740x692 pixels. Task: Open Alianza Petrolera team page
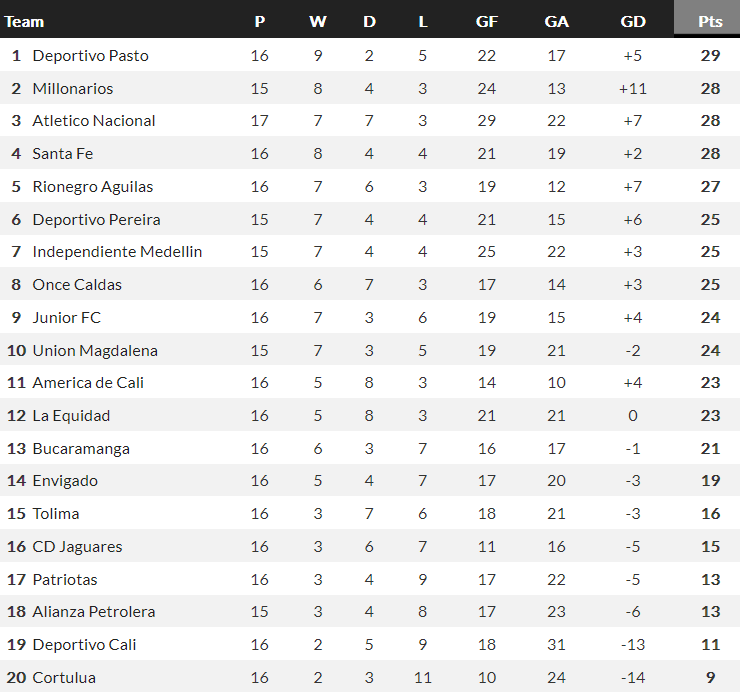tap(94, 612)
